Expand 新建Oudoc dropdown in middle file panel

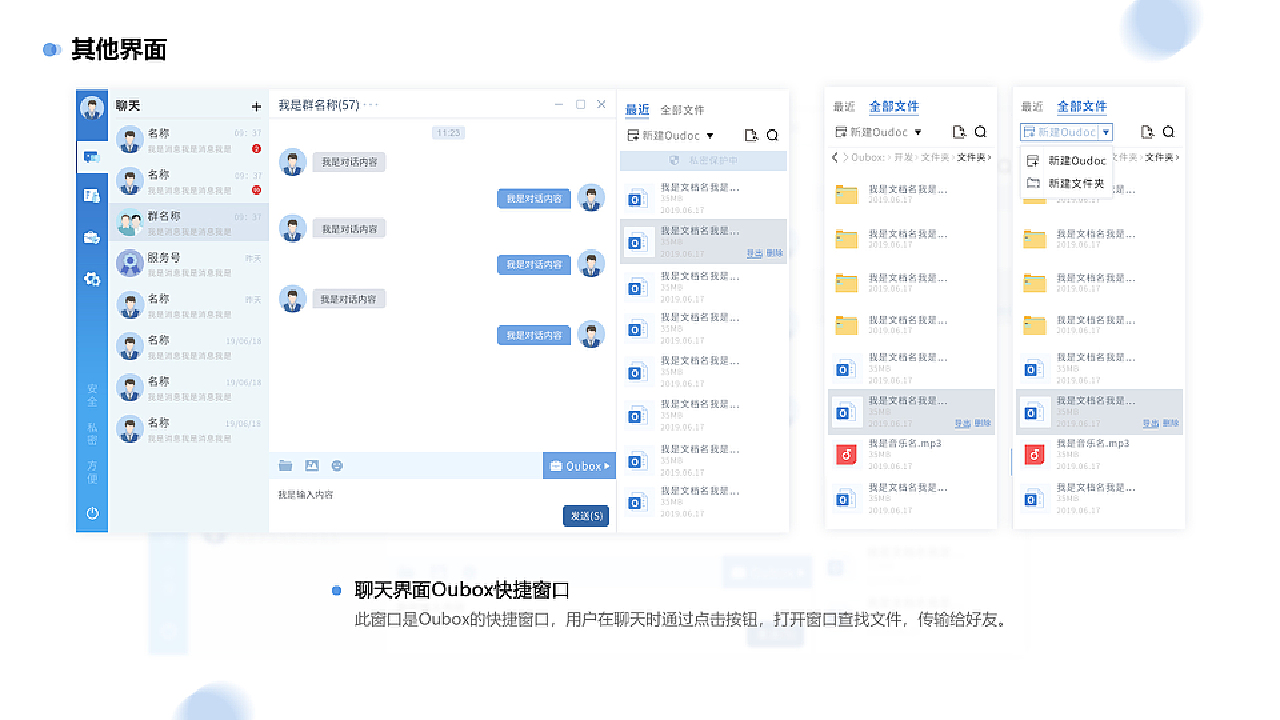[x=918, y=131]
